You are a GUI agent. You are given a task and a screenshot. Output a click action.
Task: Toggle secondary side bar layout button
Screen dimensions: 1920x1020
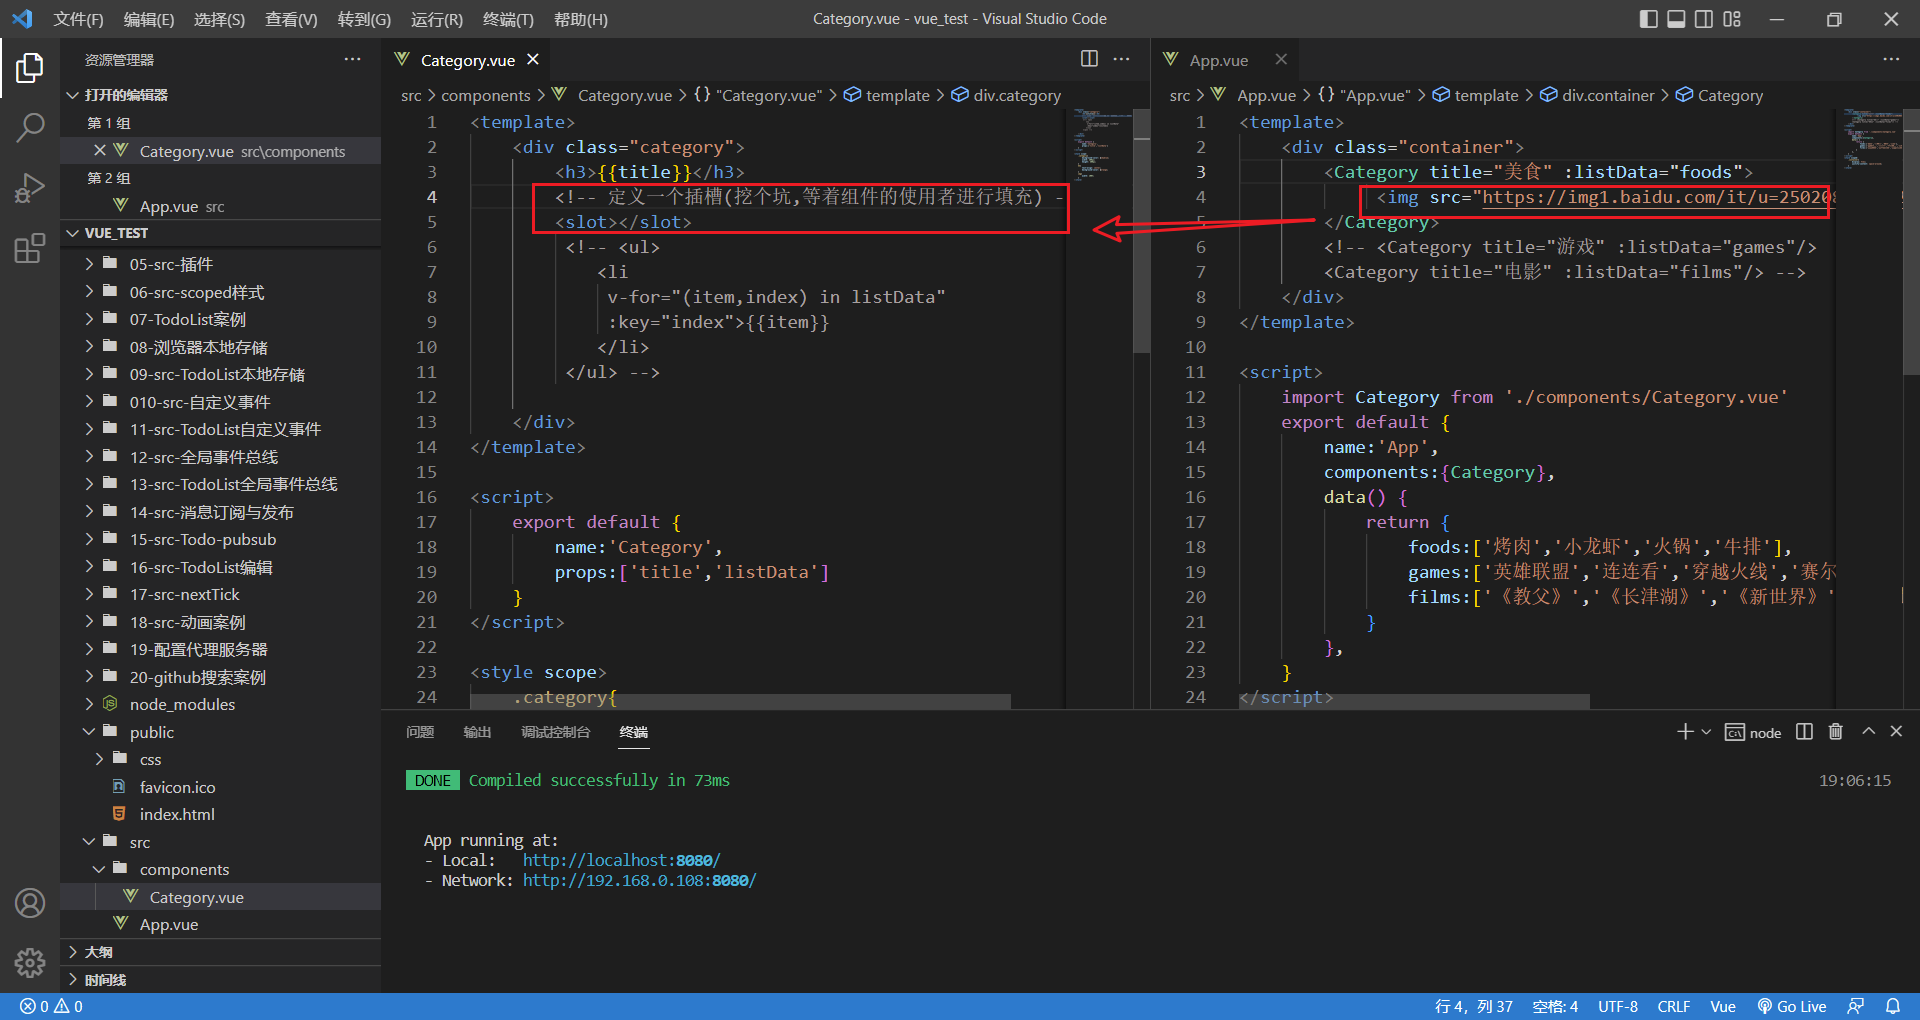[x=1704, y=19]
